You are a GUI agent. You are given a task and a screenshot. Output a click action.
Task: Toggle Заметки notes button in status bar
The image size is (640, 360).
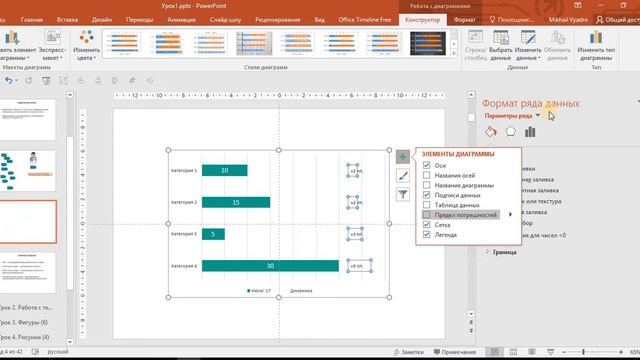click(x=409, y=352)
